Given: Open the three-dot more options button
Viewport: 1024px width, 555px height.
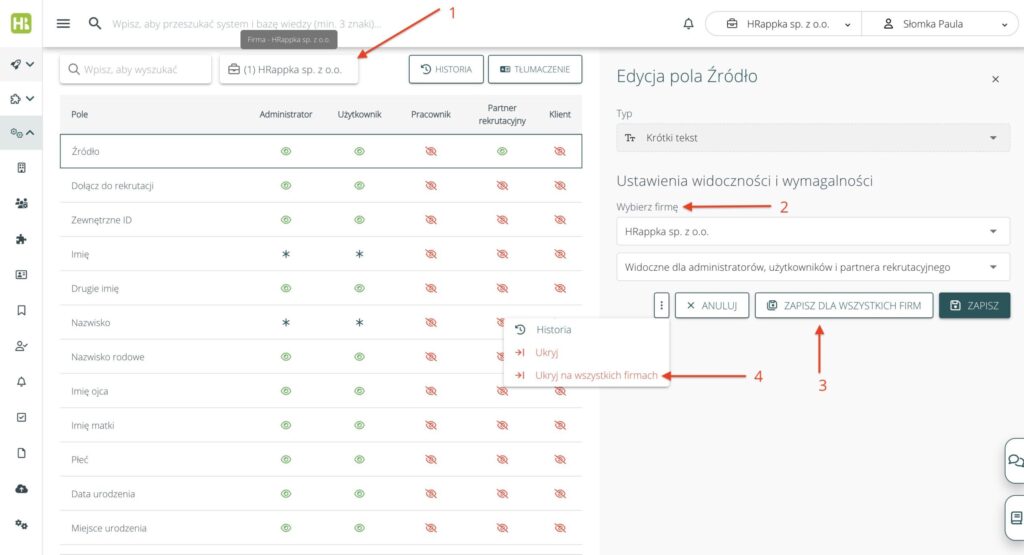Looking at the screenshot, I should pyautogui.click(x=661, y=305).
